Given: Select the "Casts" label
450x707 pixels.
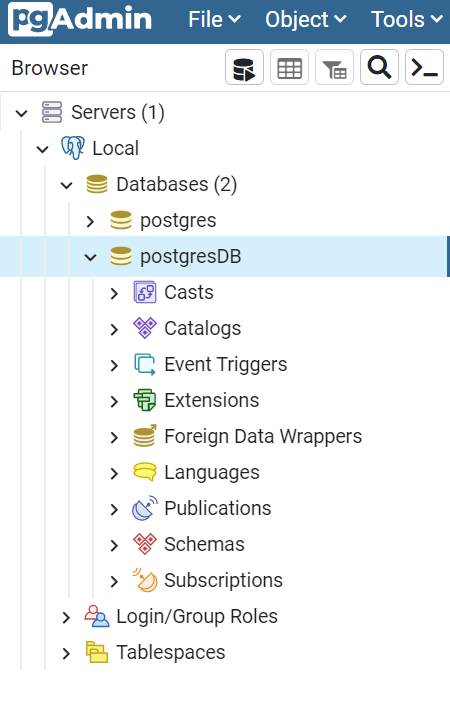Looking at the screenshot, I should pos(188,292).
